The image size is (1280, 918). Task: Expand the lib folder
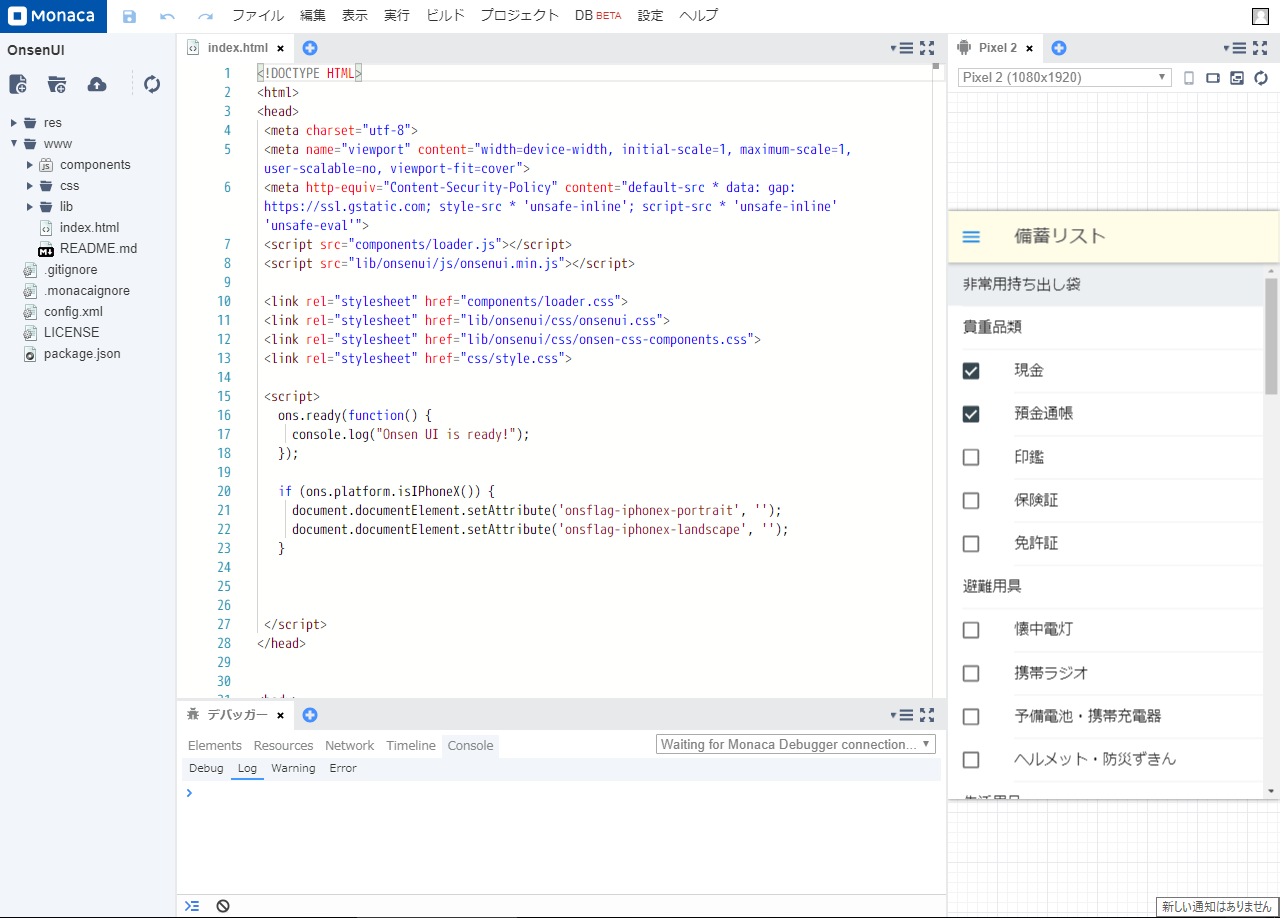tap(30, 207)
